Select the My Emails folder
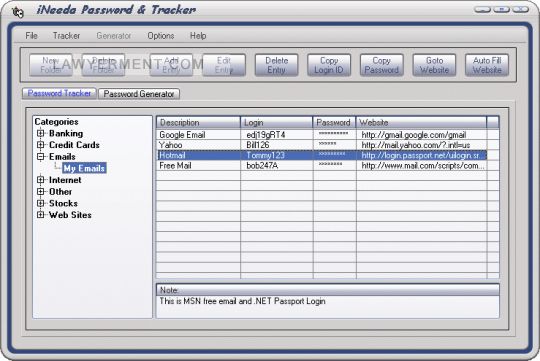 (x=84, y=168)
